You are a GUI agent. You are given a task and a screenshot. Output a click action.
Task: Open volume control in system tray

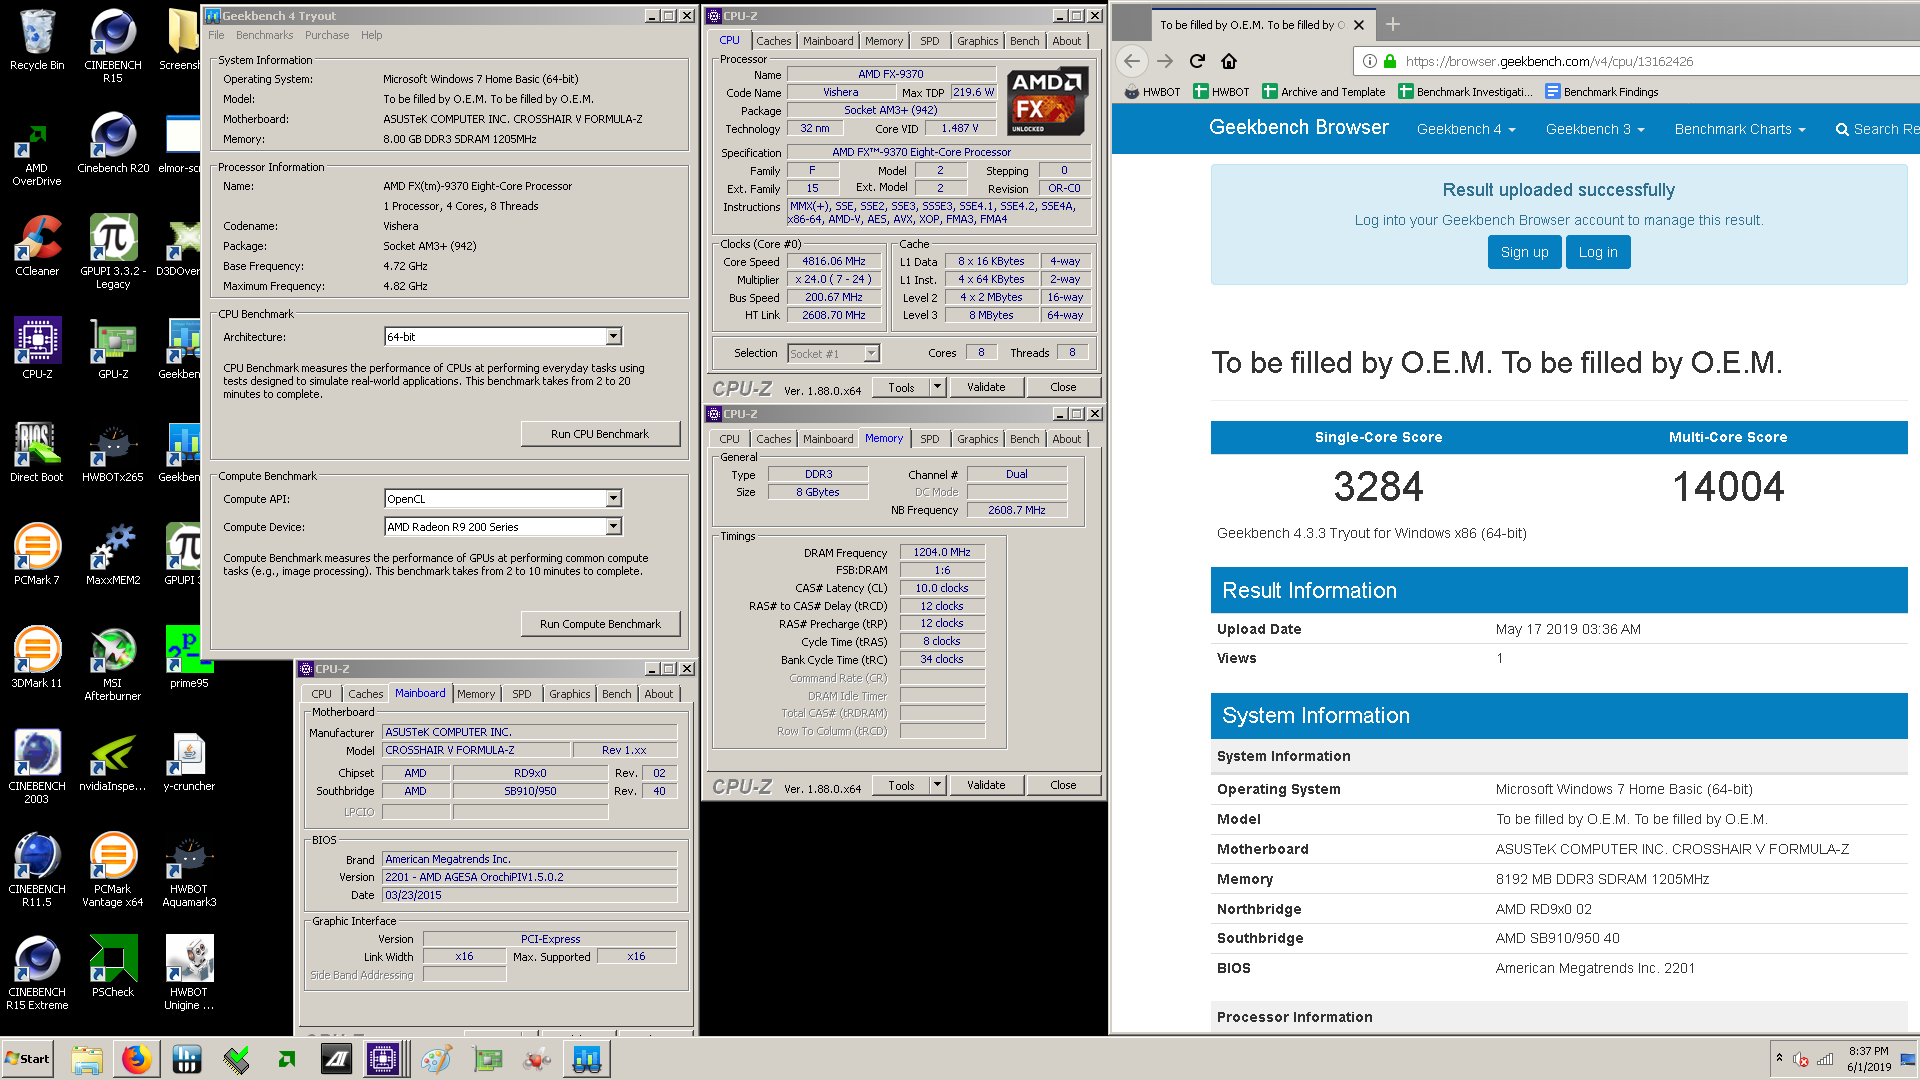(1801, 1060)
